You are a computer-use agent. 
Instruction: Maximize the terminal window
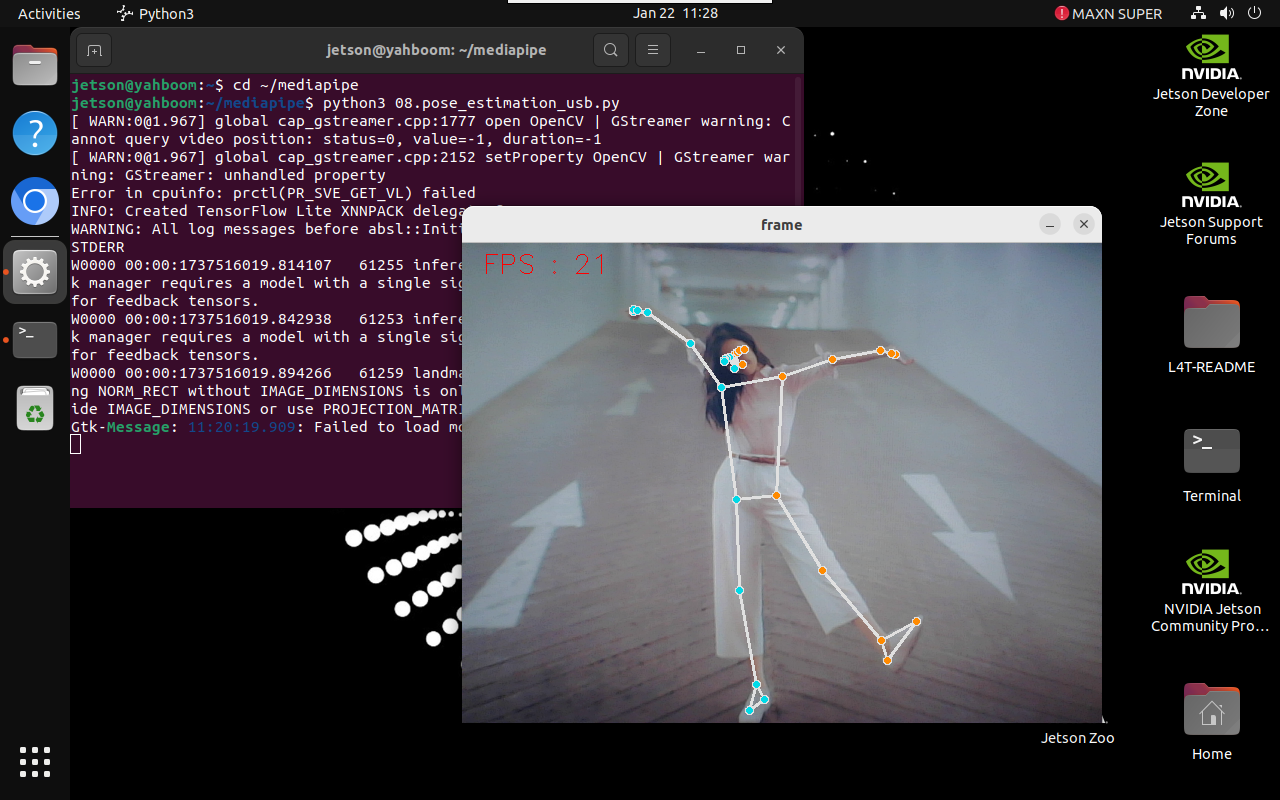pyautogui.click(x=741, y=50)
